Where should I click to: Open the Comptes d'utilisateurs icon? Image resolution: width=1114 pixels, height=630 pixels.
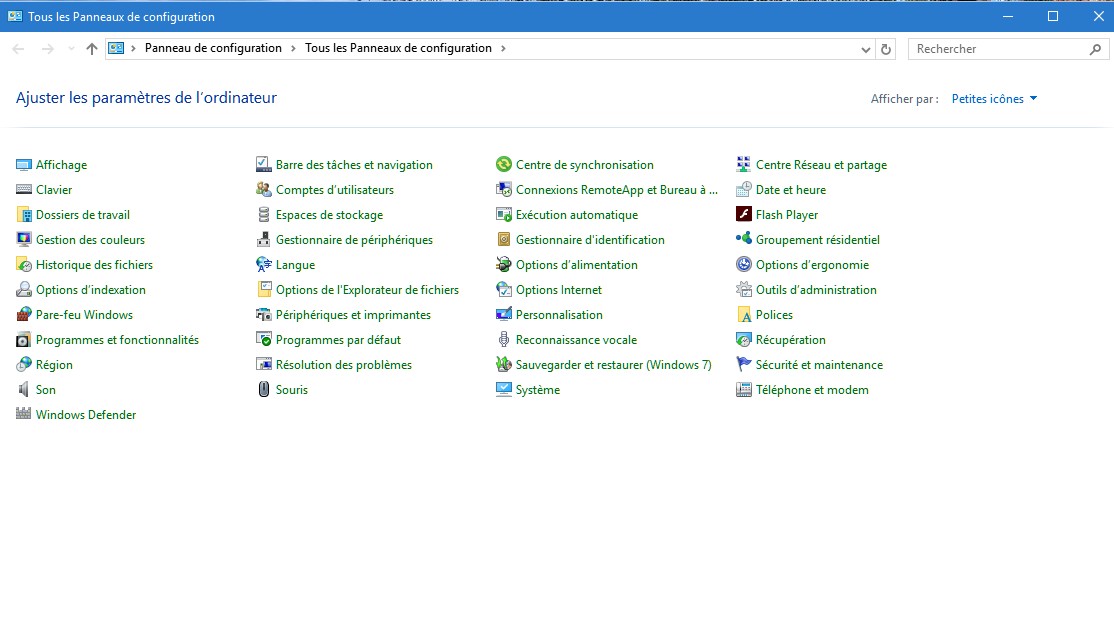pyautogui.click(x=264, y=190)
